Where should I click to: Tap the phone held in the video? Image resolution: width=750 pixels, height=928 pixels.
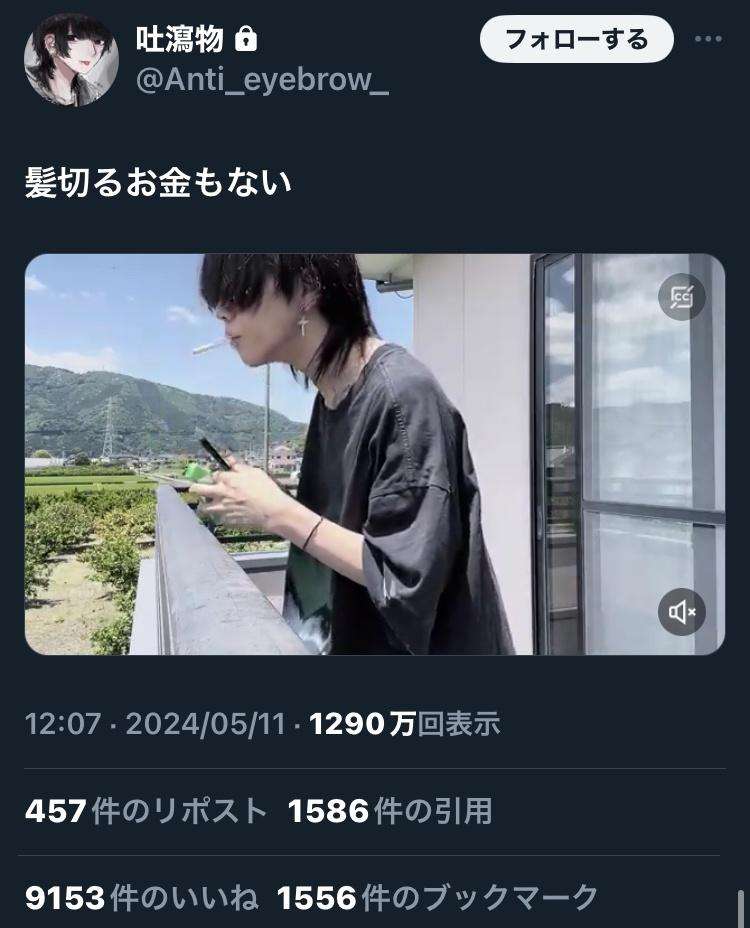[x=215, y=454]
